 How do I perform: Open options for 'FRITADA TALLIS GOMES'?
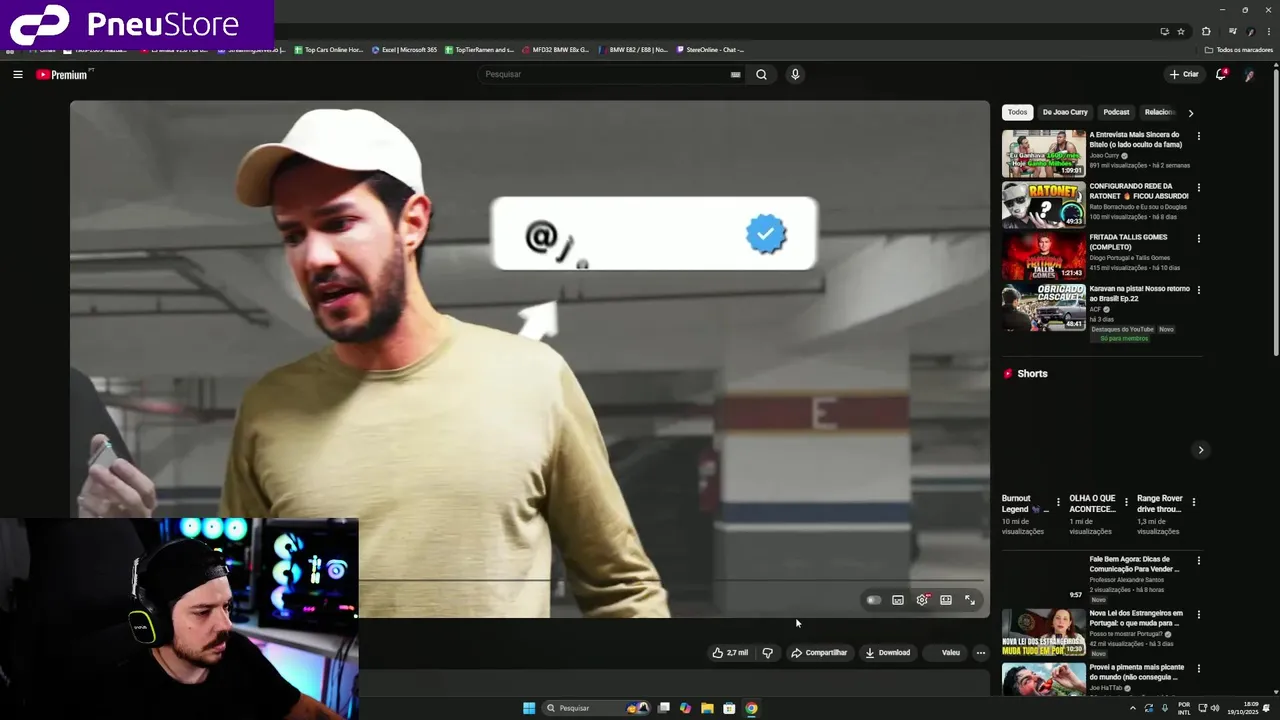[1199, 239]
